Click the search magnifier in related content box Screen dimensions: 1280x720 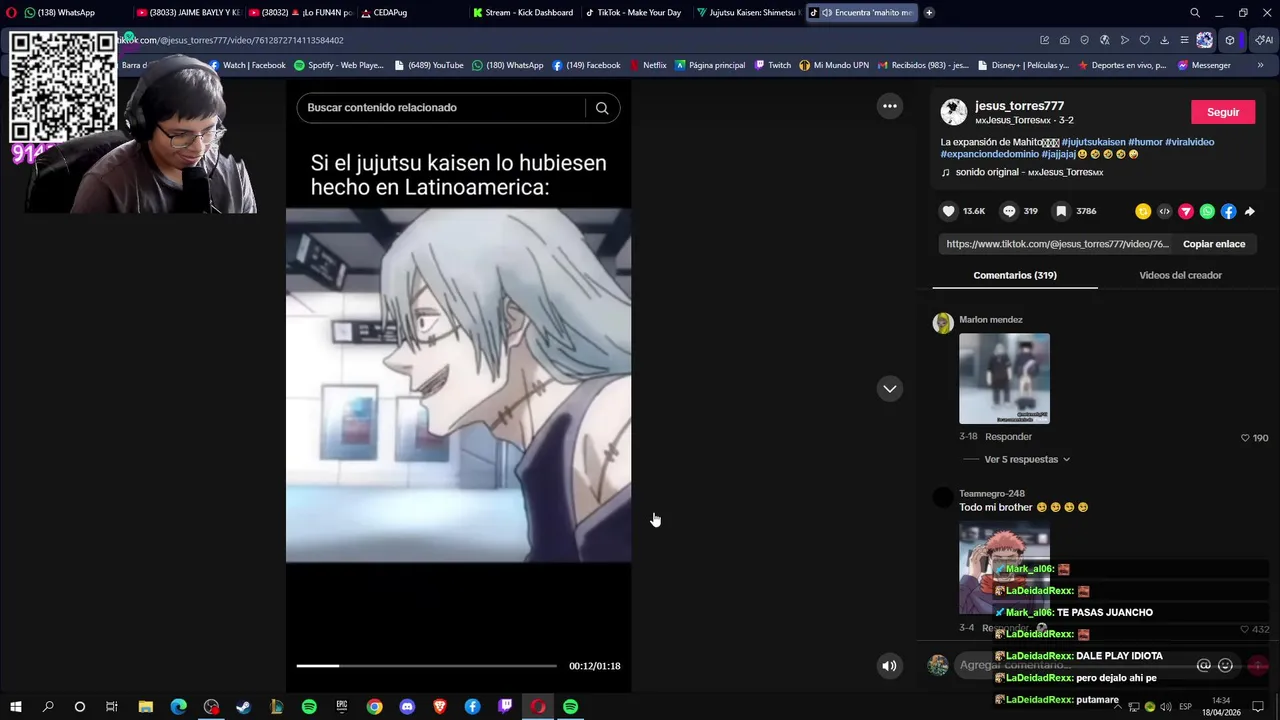[x=602, y=108]
